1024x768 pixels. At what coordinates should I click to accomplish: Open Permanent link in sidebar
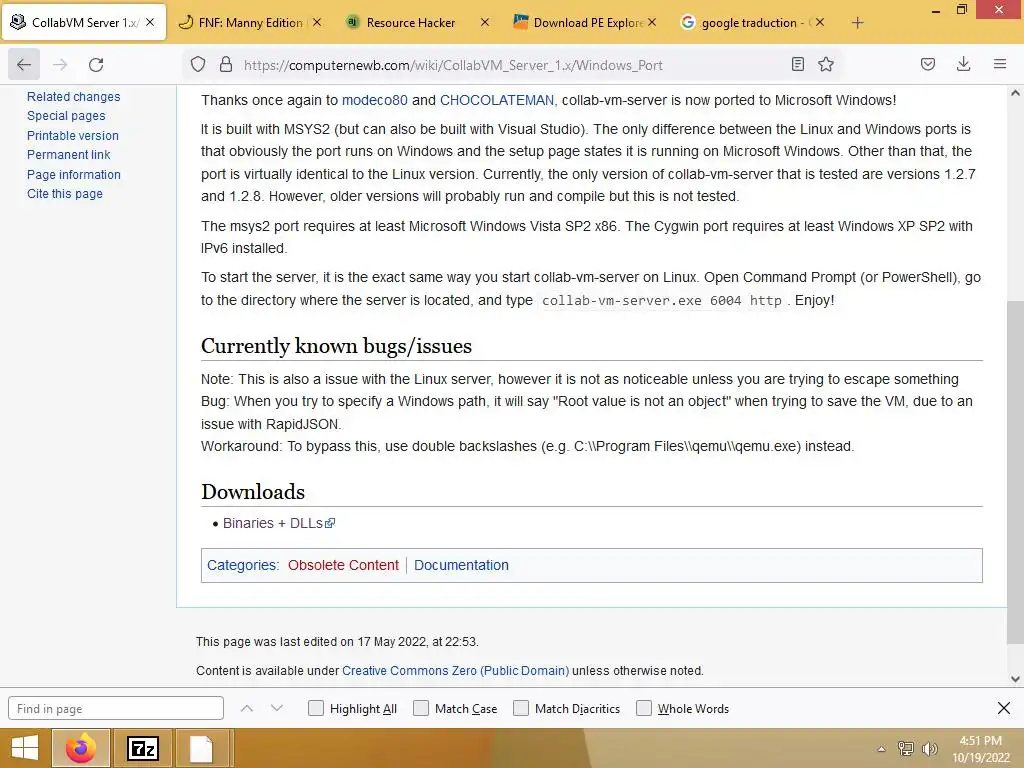pos(69,155)
